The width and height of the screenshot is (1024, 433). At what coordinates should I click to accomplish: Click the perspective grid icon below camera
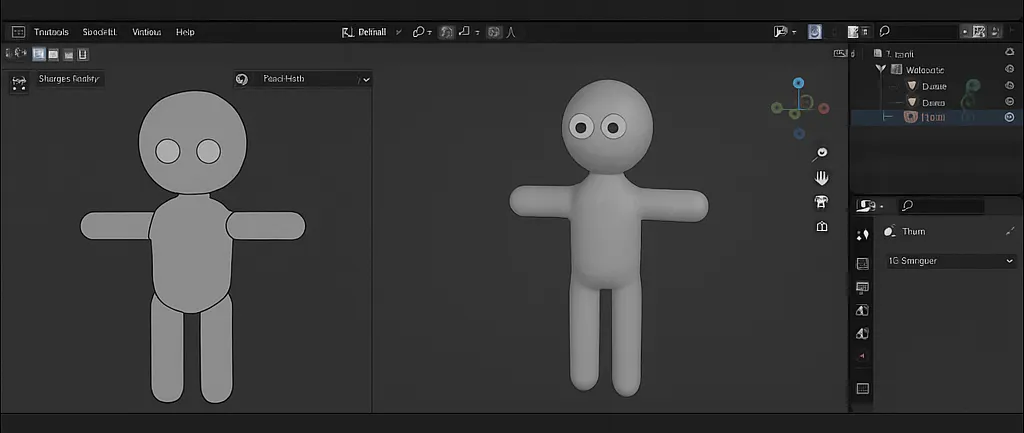tap(822, 227)
